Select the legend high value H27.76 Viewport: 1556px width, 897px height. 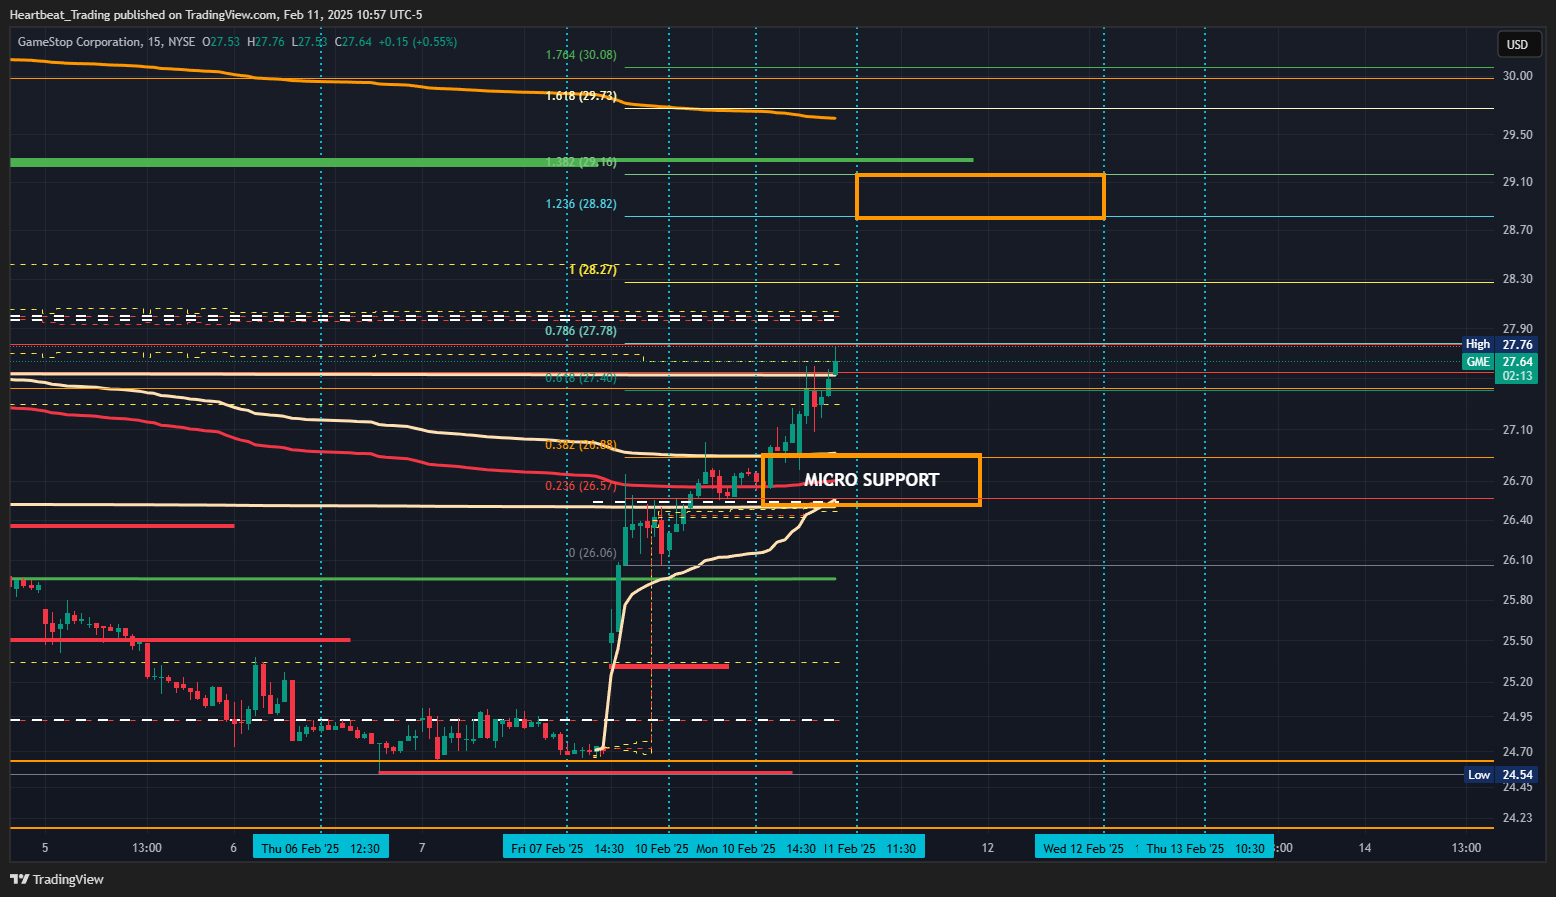click(267, 42)
